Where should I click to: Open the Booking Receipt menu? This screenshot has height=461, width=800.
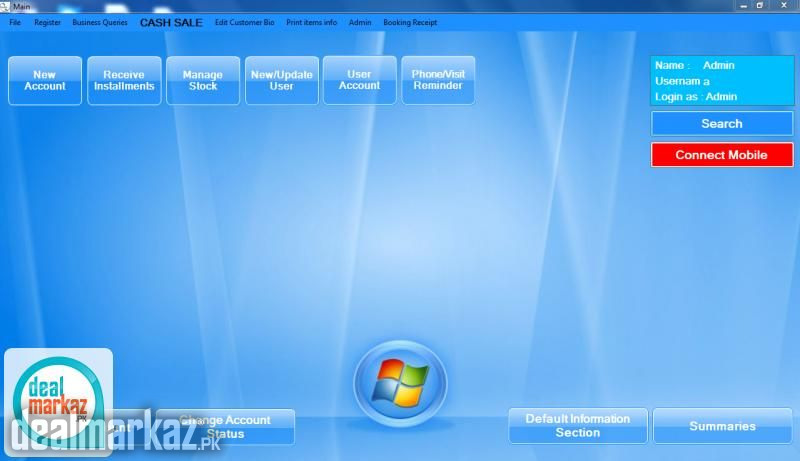click(410, 22)
